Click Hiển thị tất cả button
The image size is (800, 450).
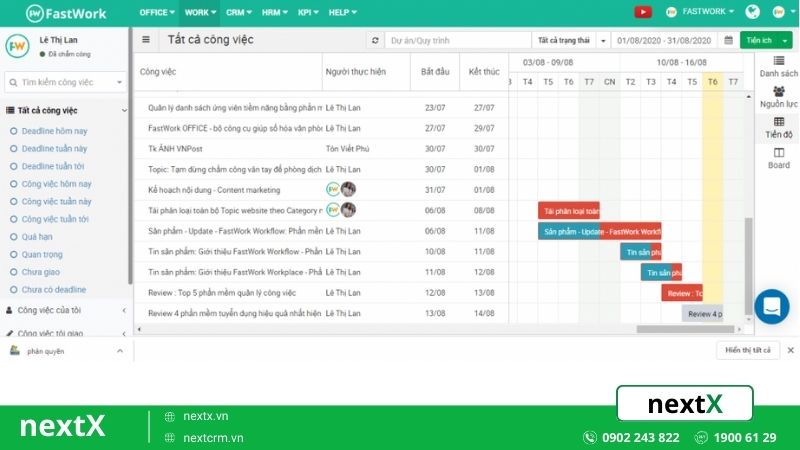pos(747,350)
